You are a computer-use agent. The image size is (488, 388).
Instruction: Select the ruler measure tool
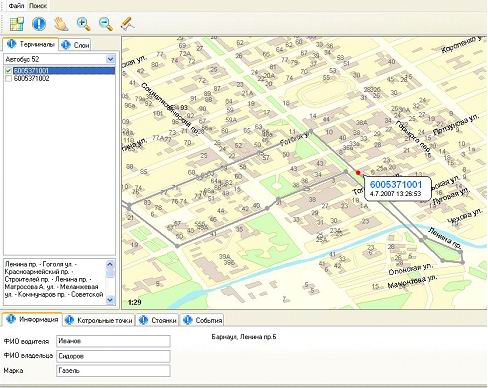(128, 24)
